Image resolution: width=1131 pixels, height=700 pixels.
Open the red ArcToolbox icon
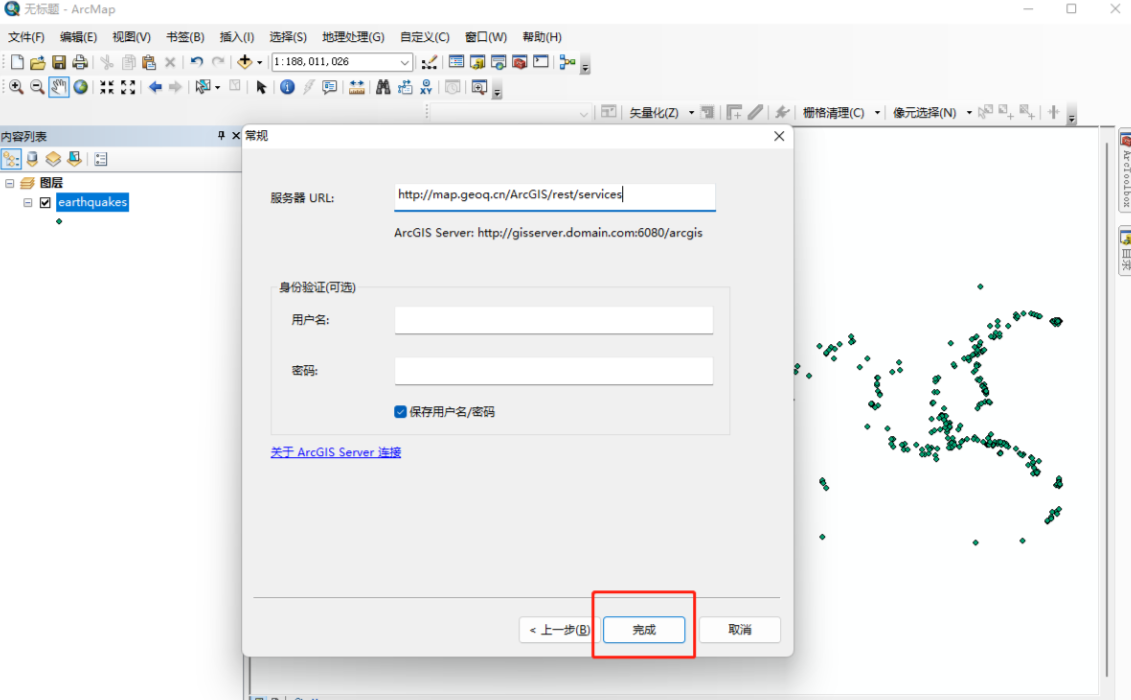coord(519,62)
